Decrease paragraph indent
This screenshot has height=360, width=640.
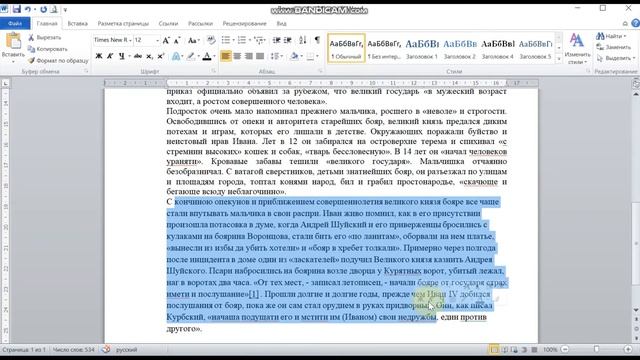coord(276,40)
